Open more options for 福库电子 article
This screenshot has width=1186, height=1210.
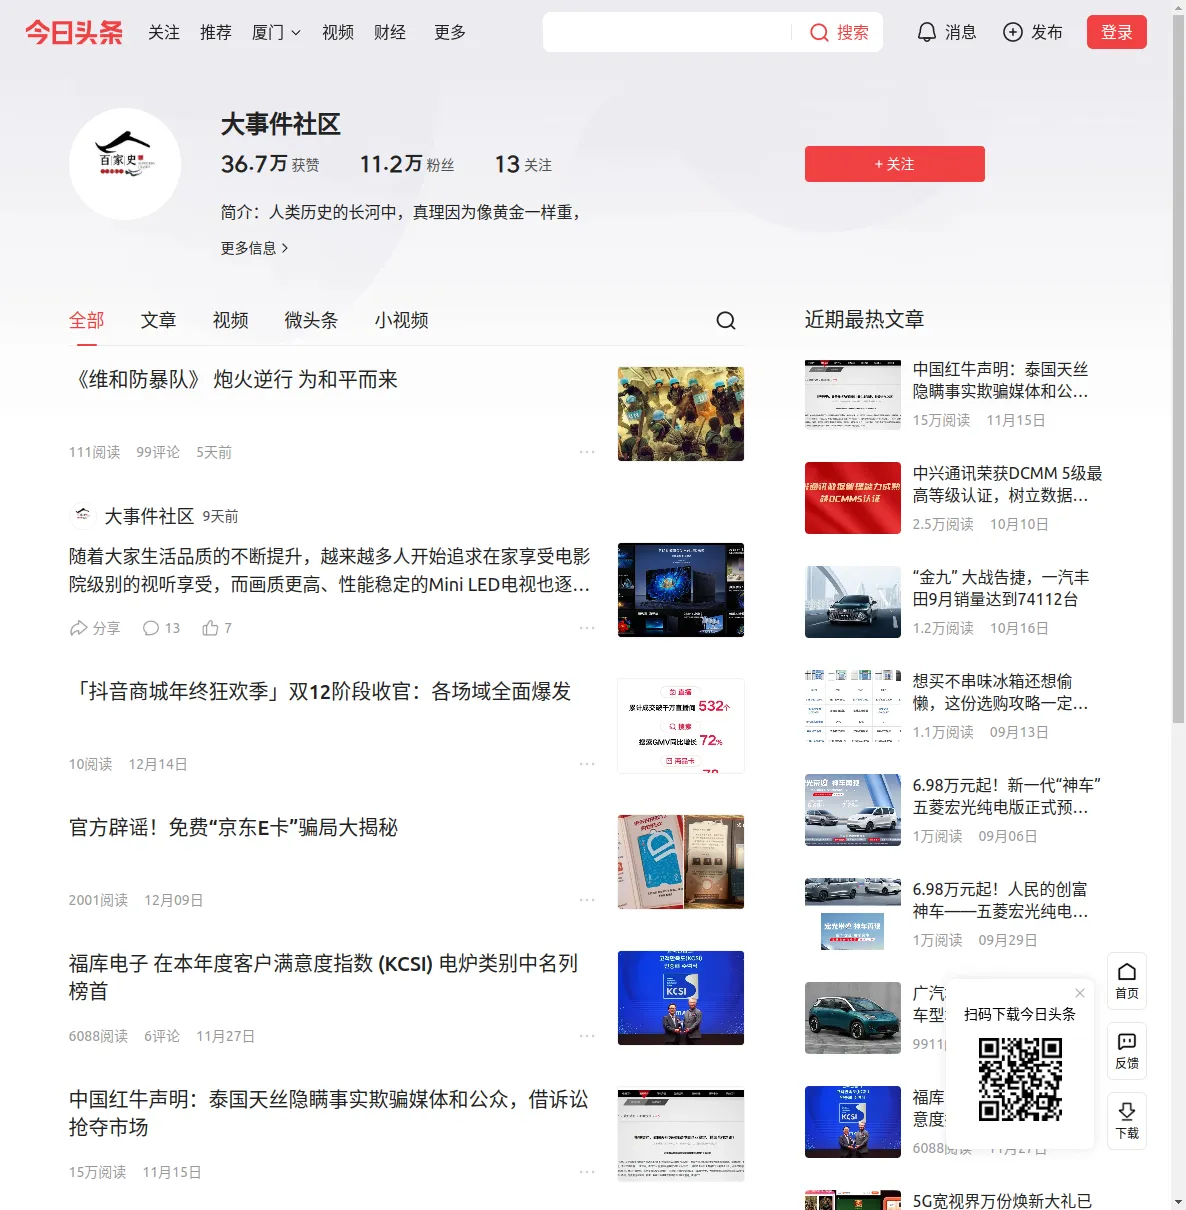click(587, 1036)
